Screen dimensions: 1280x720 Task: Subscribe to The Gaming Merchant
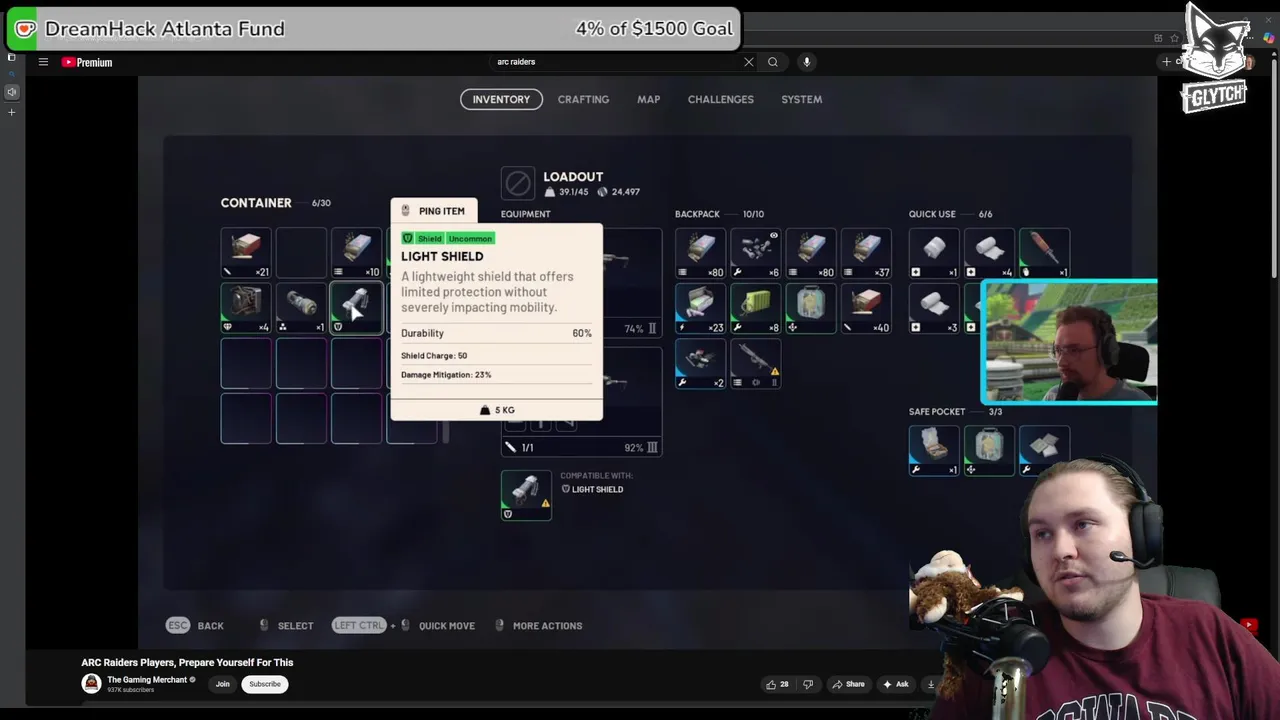point(265,684)
